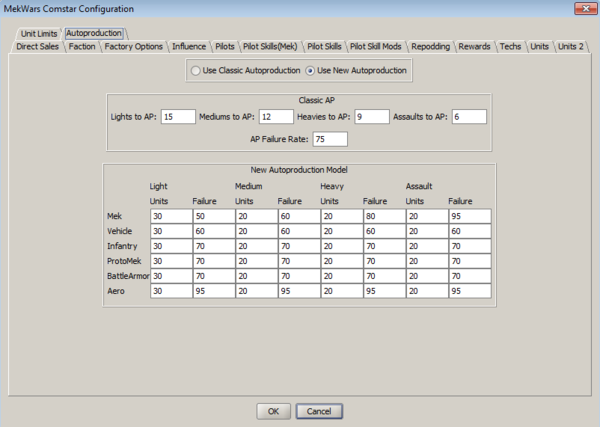
Task: Select Aero Assault Failure field
Action: point(468,291)
